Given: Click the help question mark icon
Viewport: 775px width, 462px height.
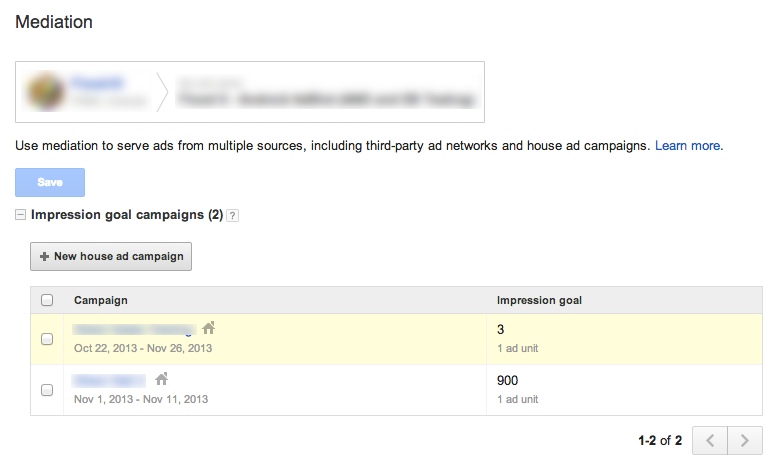Looking at the screenshot, I should pos(233,215).
